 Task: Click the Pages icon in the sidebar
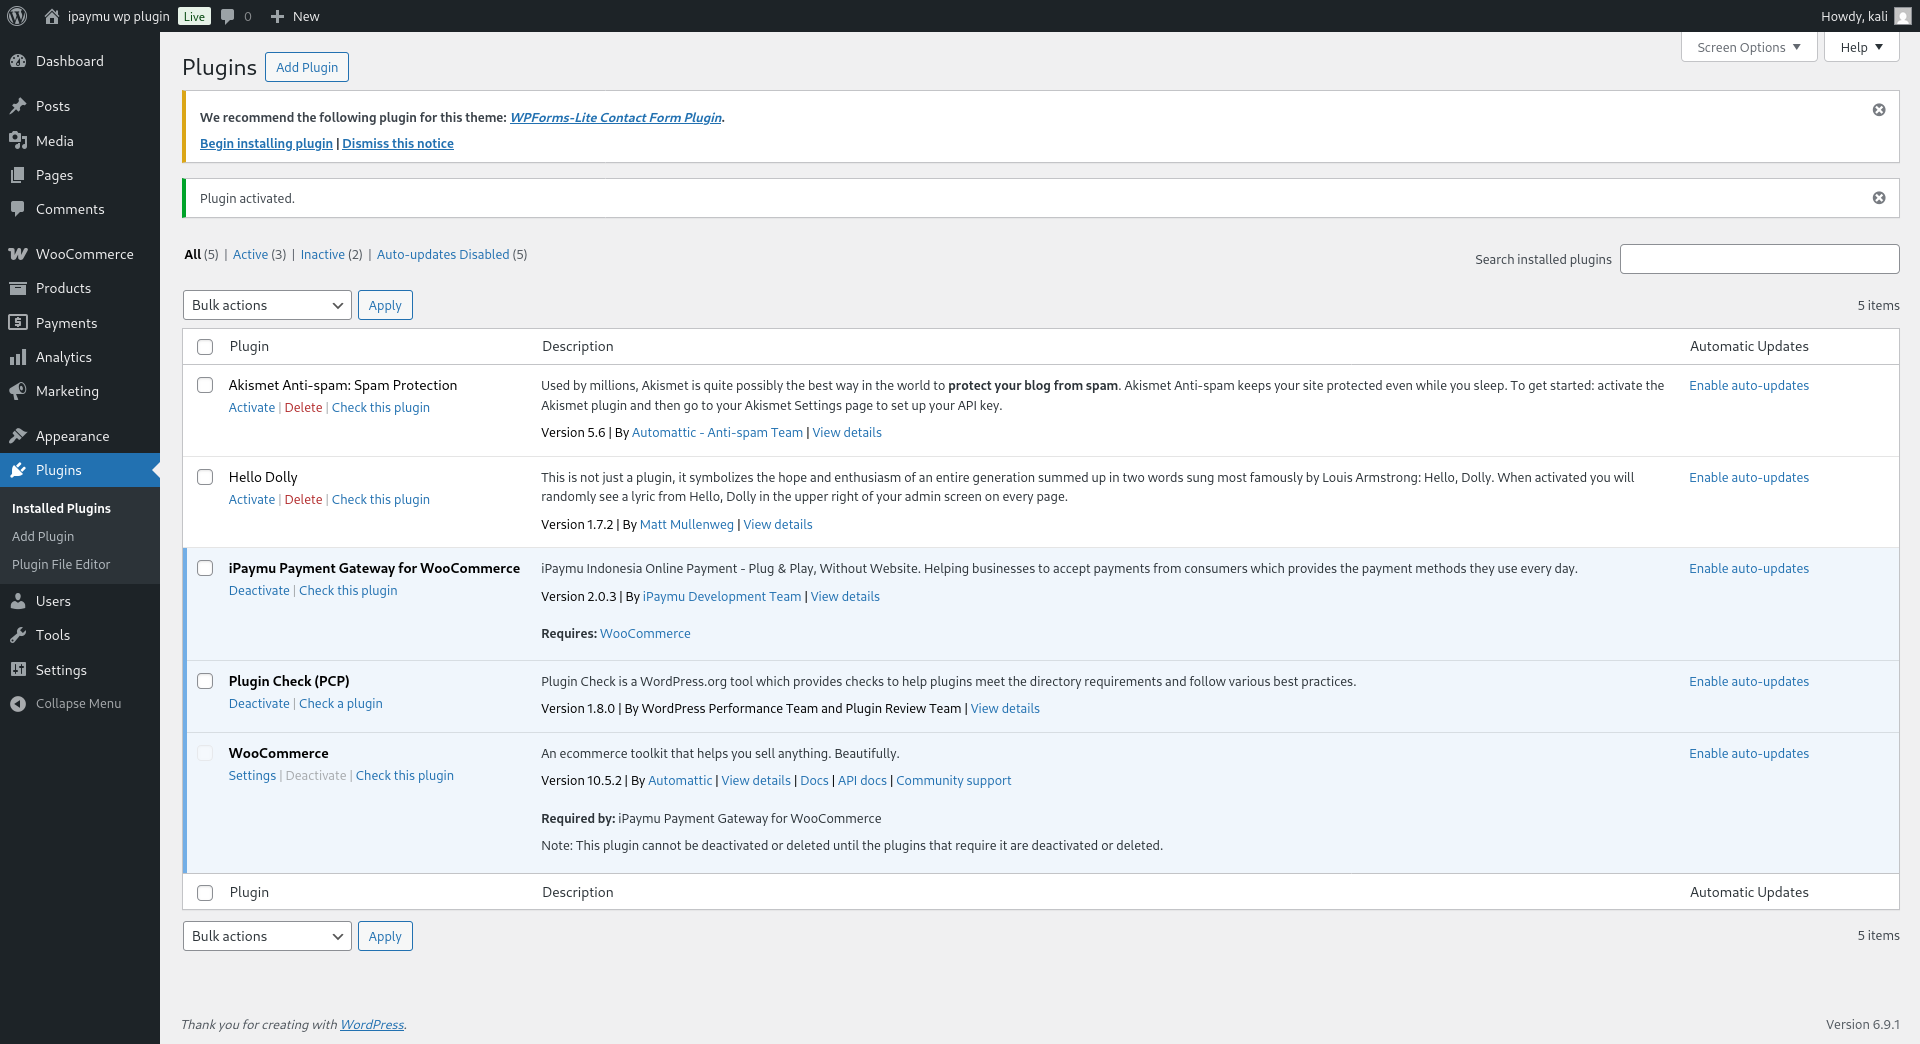click(18, 175)
